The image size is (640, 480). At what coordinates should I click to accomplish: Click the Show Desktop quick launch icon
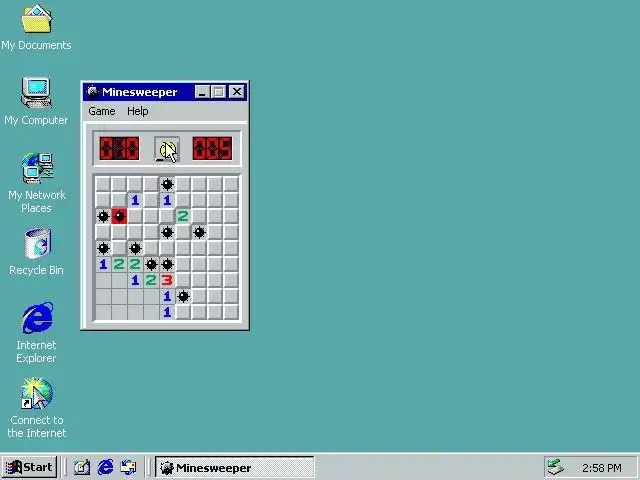point(82,467)
